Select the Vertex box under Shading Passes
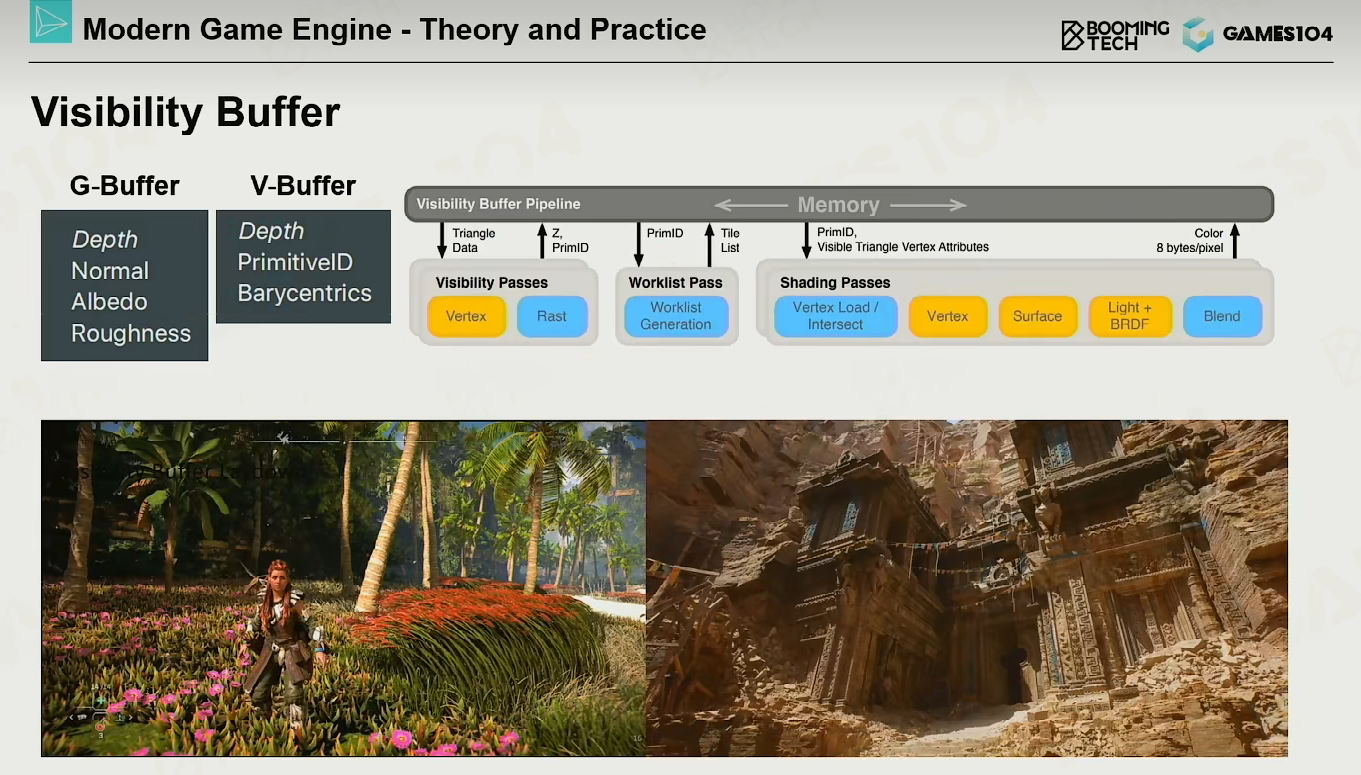Image resolution: width=1361 pixels, height=775 pixels. point(948,316)
